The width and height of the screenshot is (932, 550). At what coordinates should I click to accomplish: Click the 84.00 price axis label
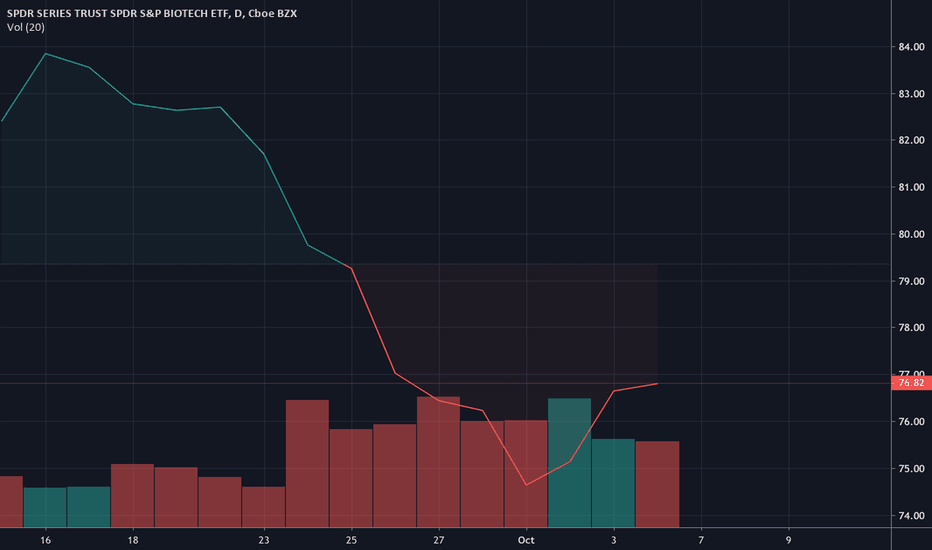click(911, 47)
